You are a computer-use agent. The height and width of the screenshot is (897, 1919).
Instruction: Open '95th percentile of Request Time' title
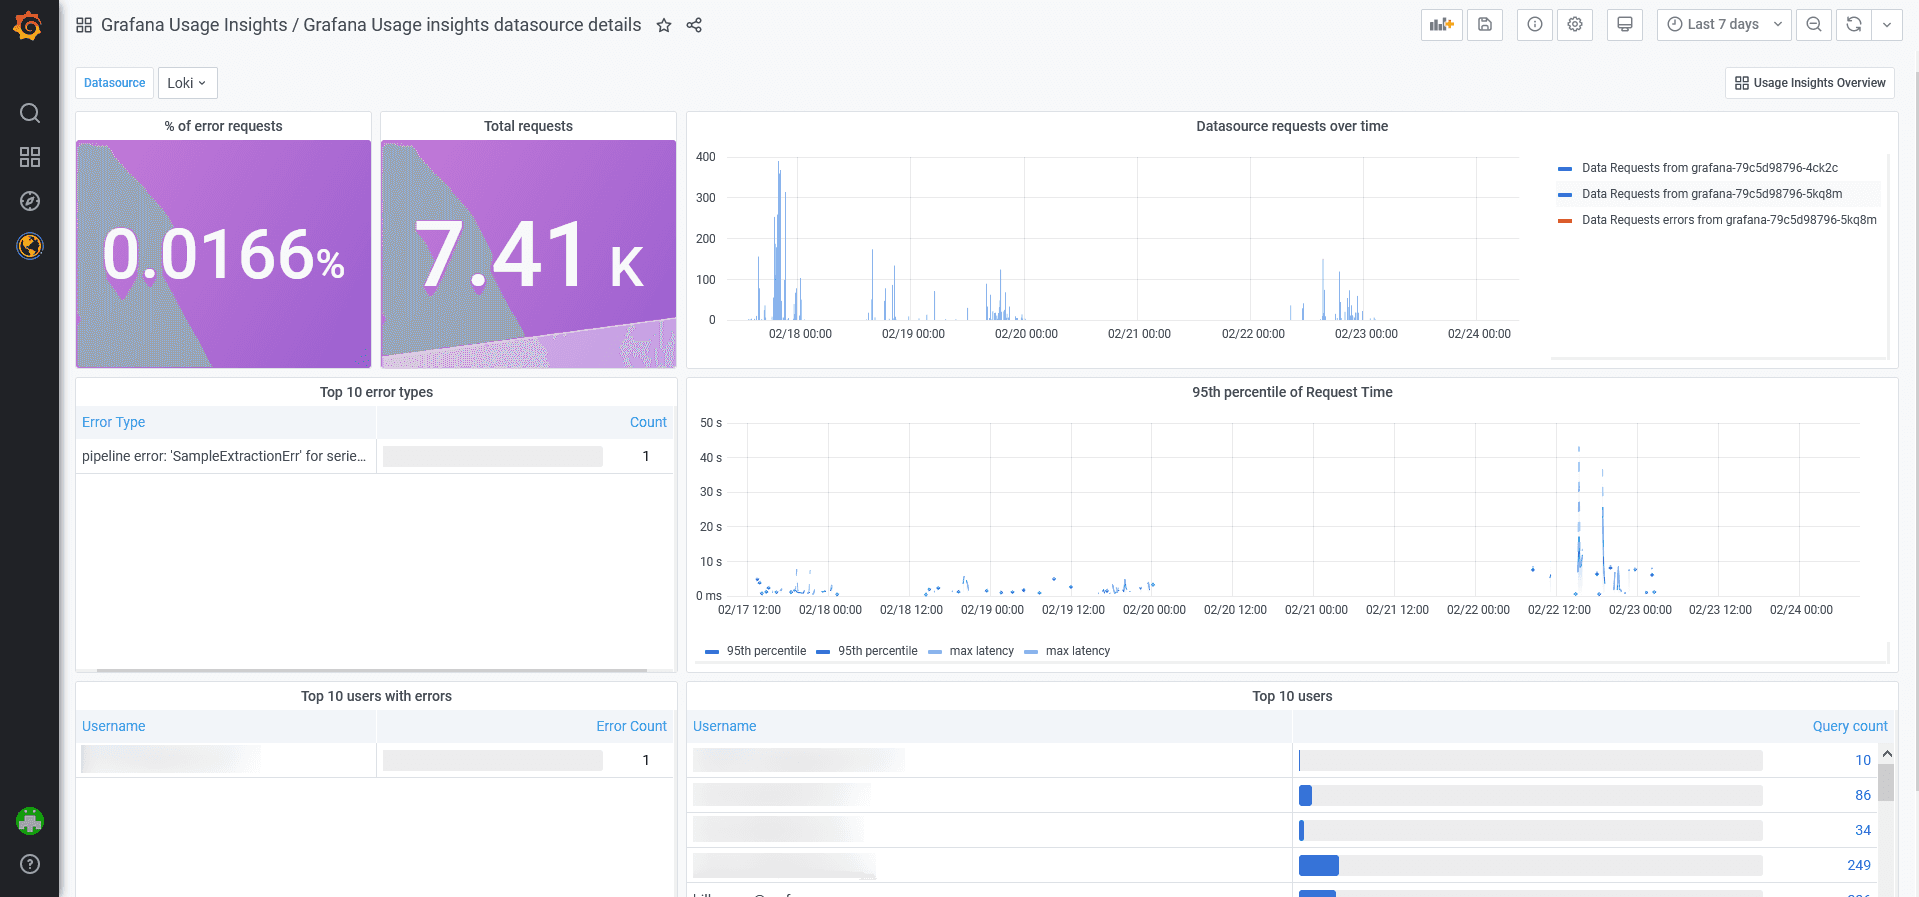click(1292, 392)
